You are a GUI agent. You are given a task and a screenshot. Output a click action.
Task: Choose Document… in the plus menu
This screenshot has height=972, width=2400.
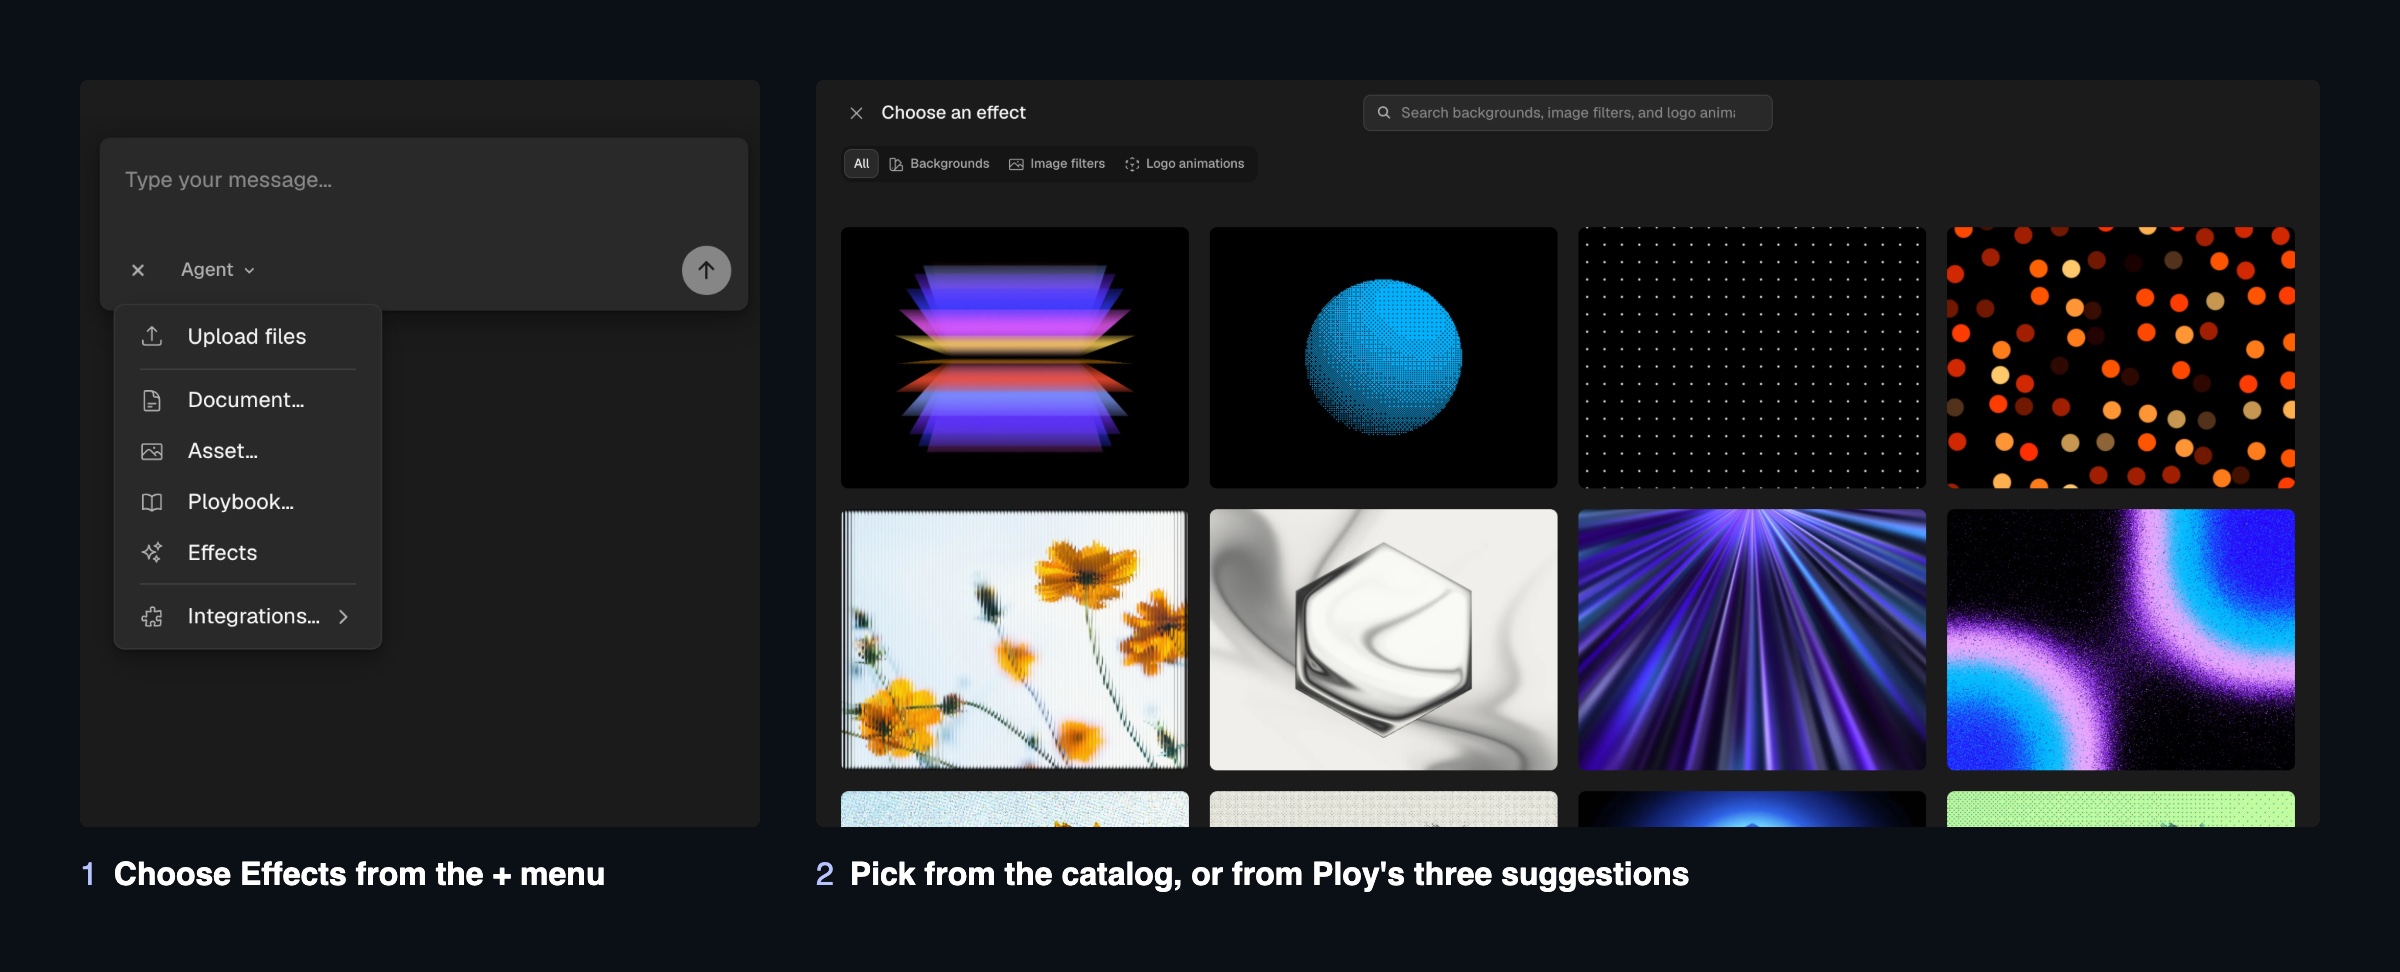click(x=248, y=400)
